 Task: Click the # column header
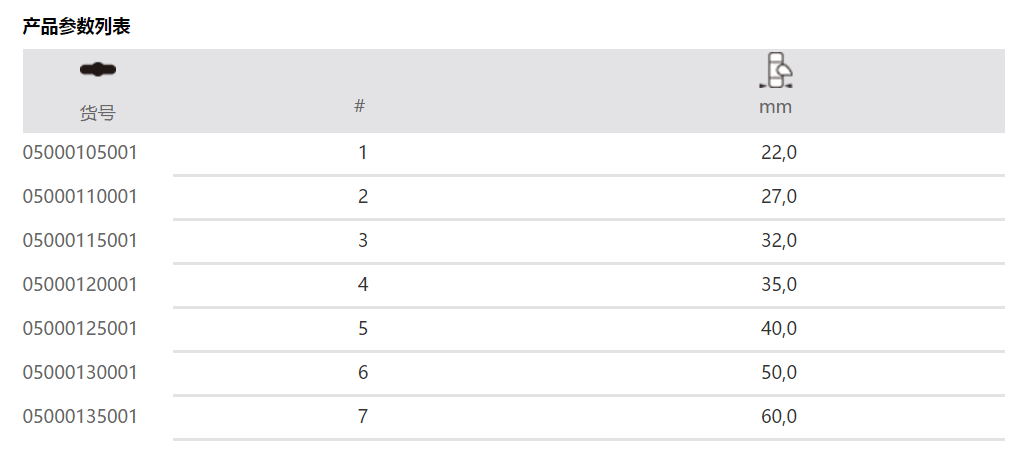[x=360, y=105]
